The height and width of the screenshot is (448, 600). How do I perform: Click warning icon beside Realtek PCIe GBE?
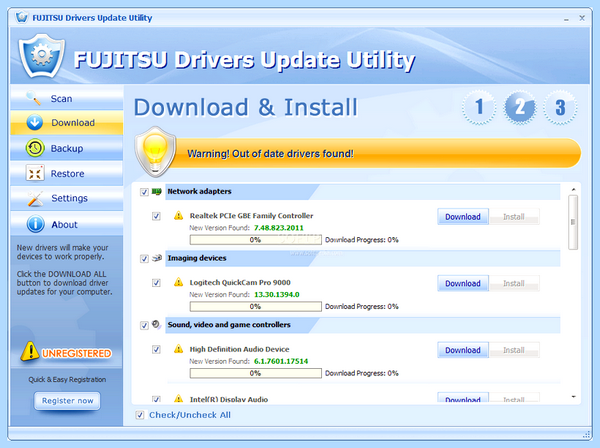tap(178, 216)
